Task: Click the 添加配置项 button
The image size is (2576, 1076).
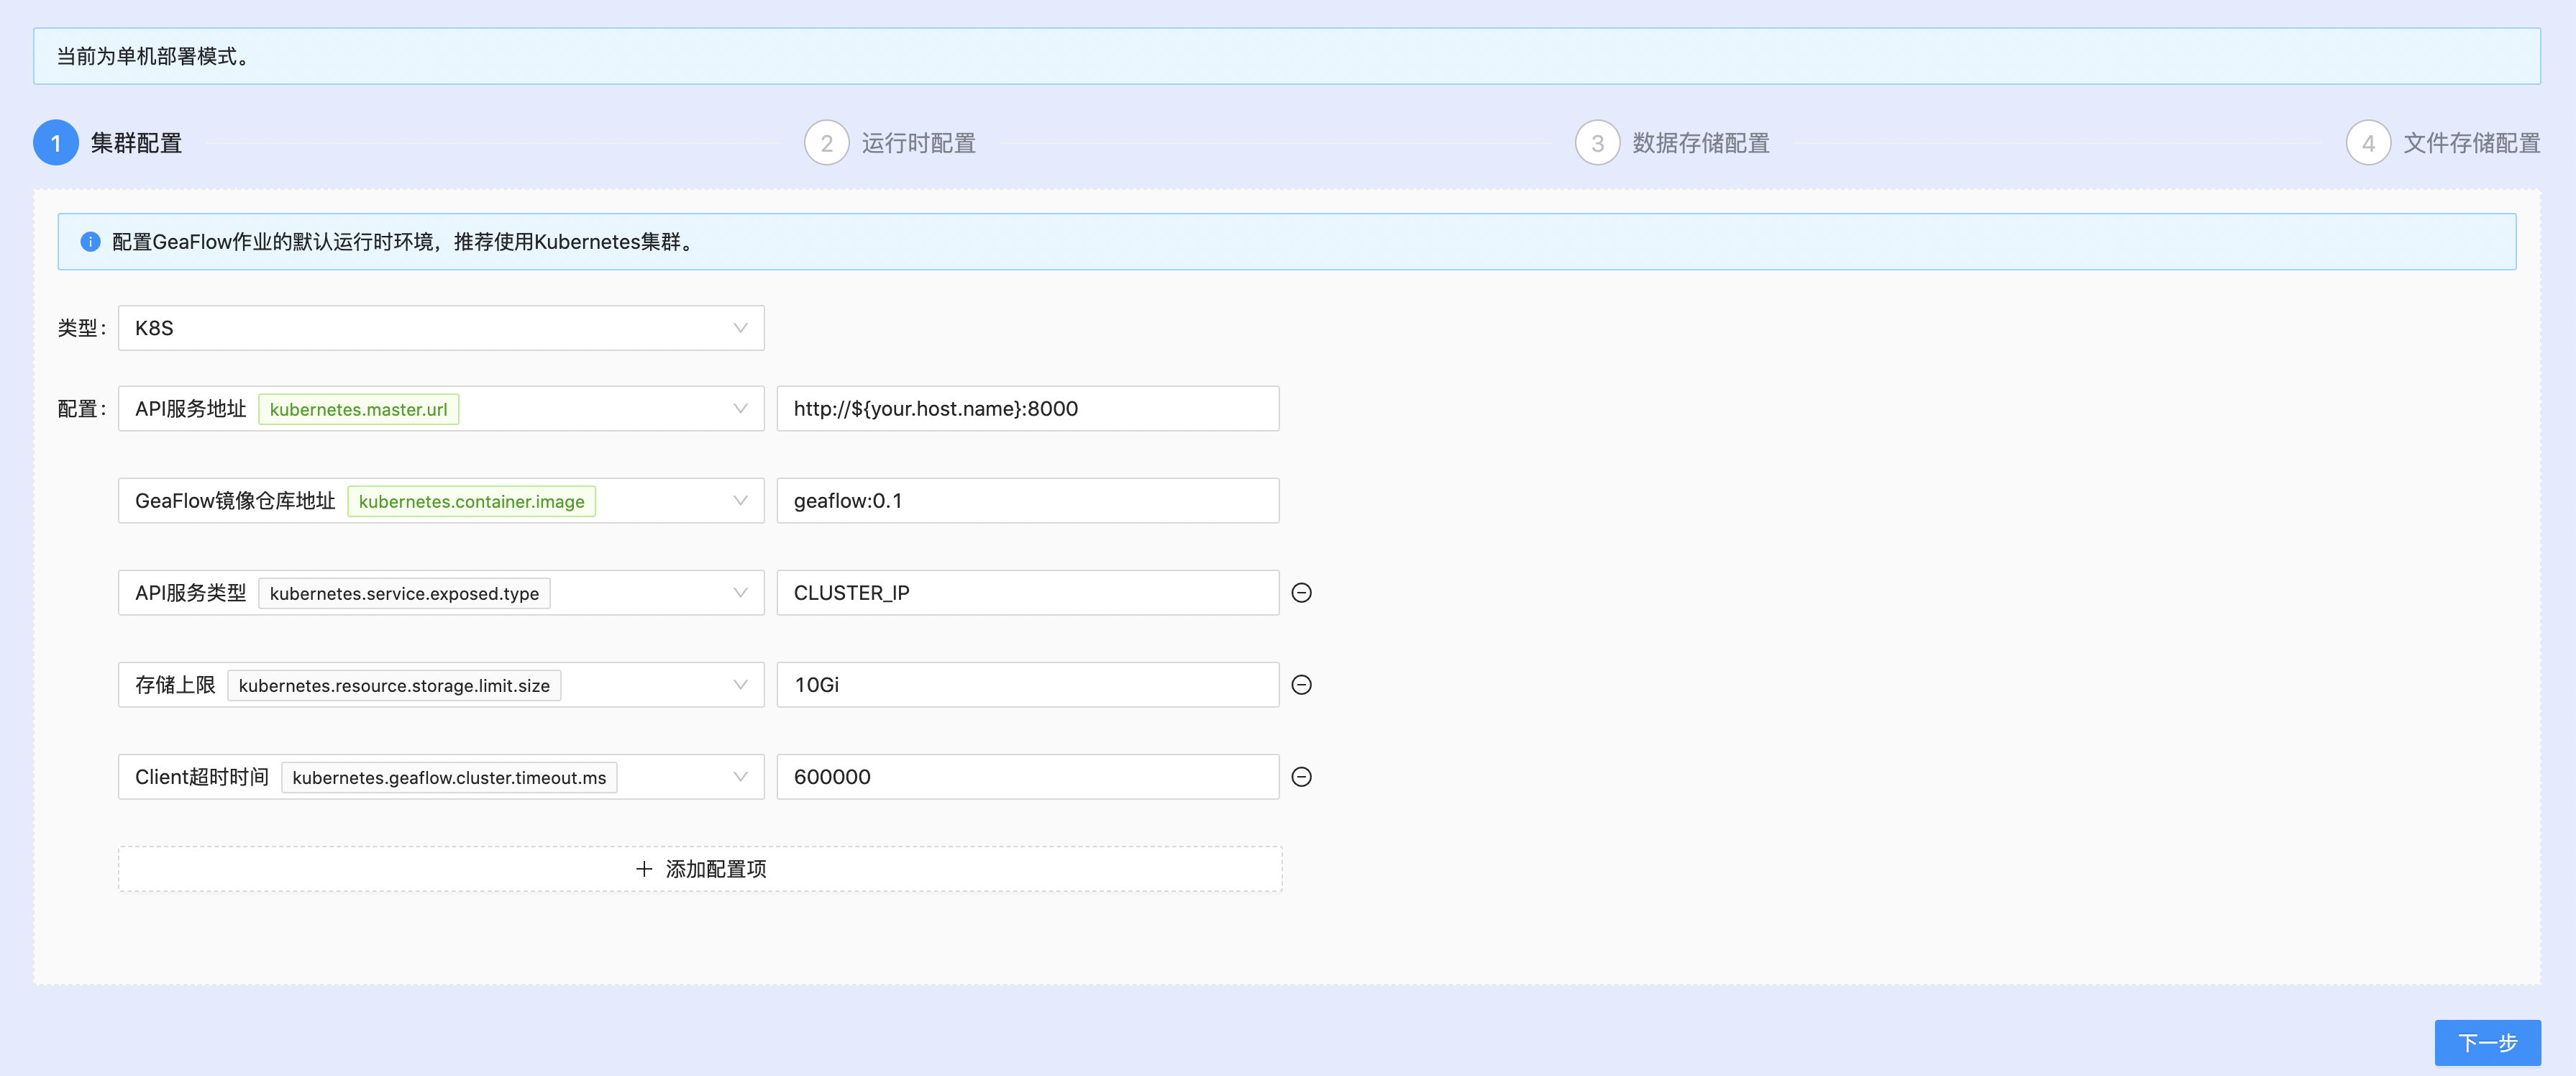Action: point(700,868)
